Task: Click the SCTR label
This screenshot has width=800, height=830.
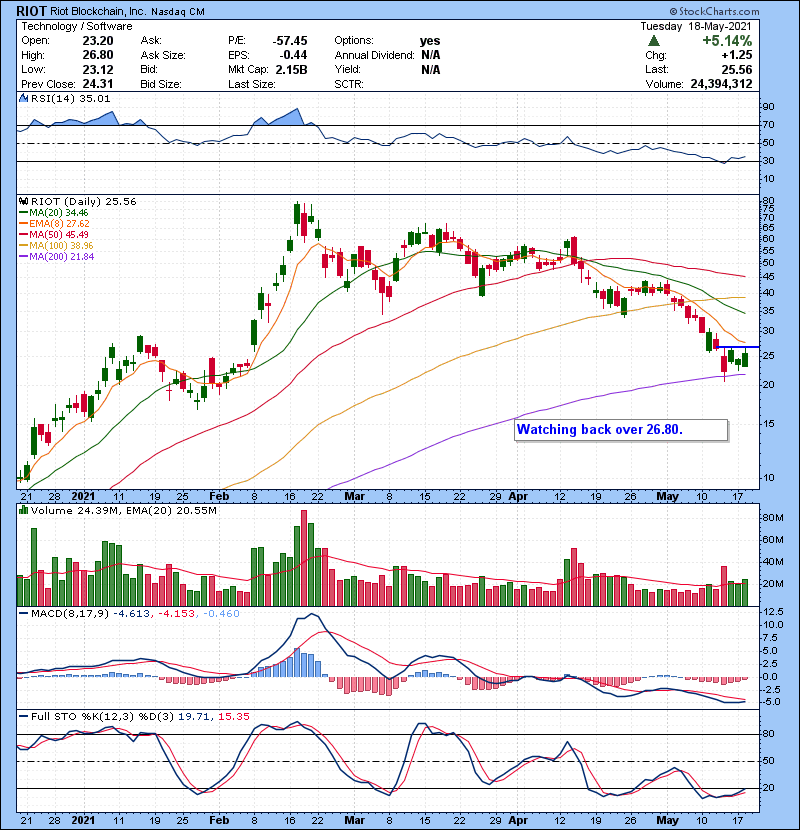Action: click(x=349, y=84)
